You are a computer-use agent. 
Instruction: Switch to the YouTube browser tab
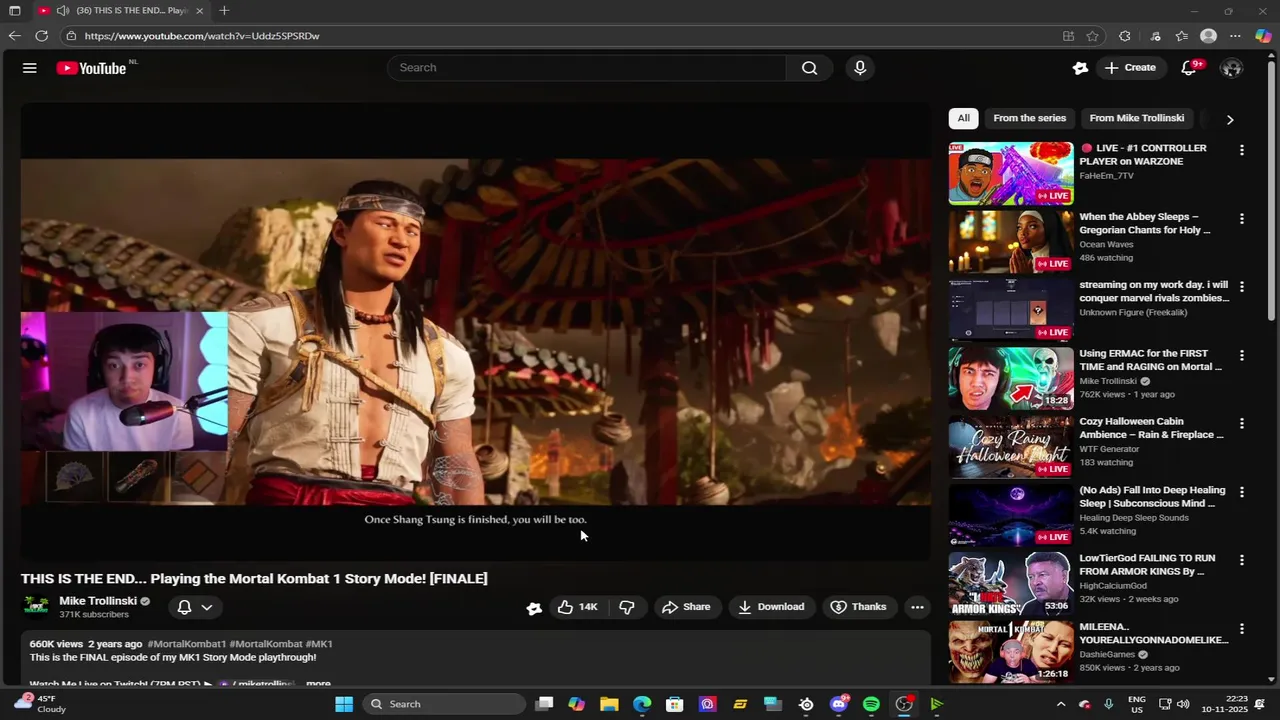122,10
